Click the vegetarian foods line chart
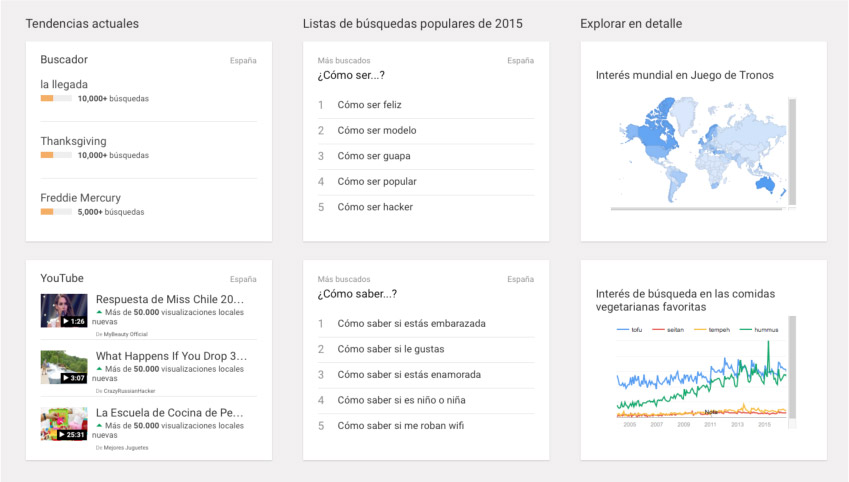Screen dimensions: 849x482 point(701,379)
